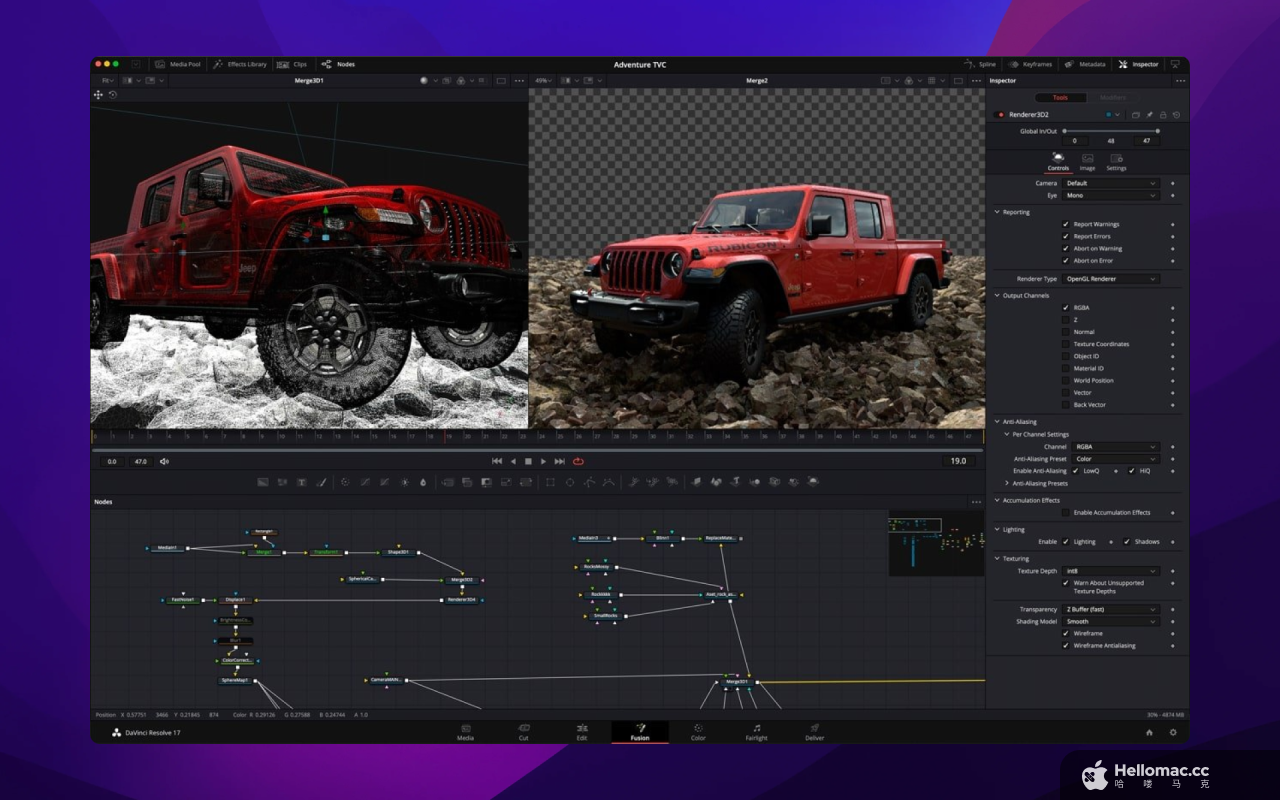Add a Camera 3D node from toolbar

click(775, 482)
